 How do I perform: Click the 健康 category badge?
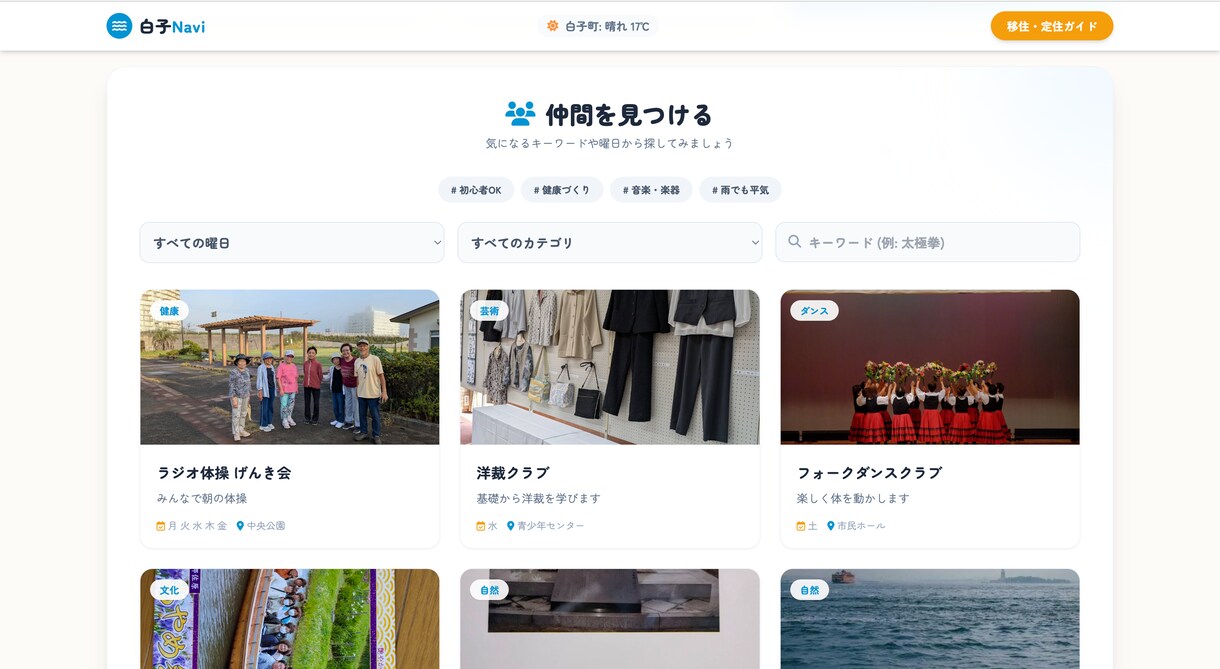[169, 311]
